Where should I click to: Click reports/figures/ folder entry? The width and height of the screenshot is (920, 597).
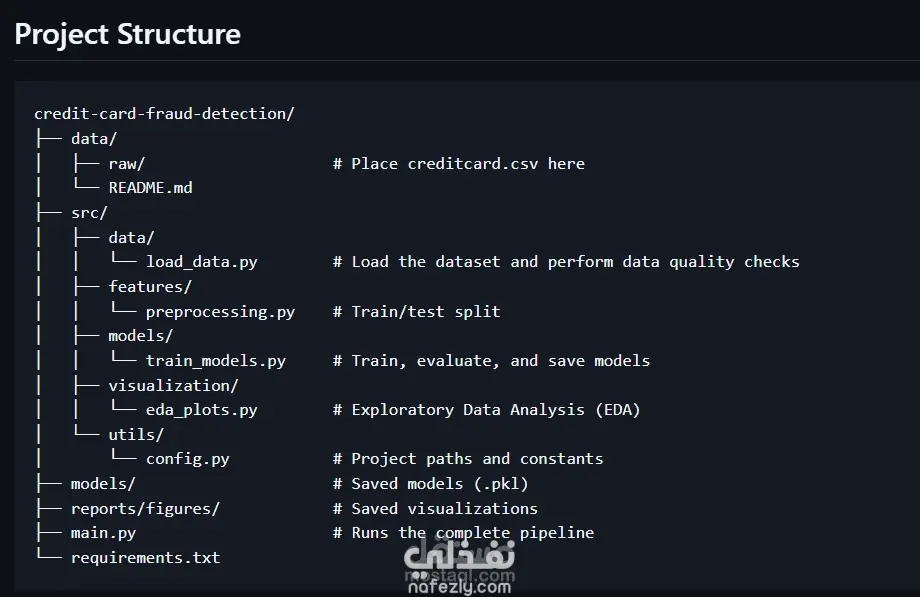point(145,508)
